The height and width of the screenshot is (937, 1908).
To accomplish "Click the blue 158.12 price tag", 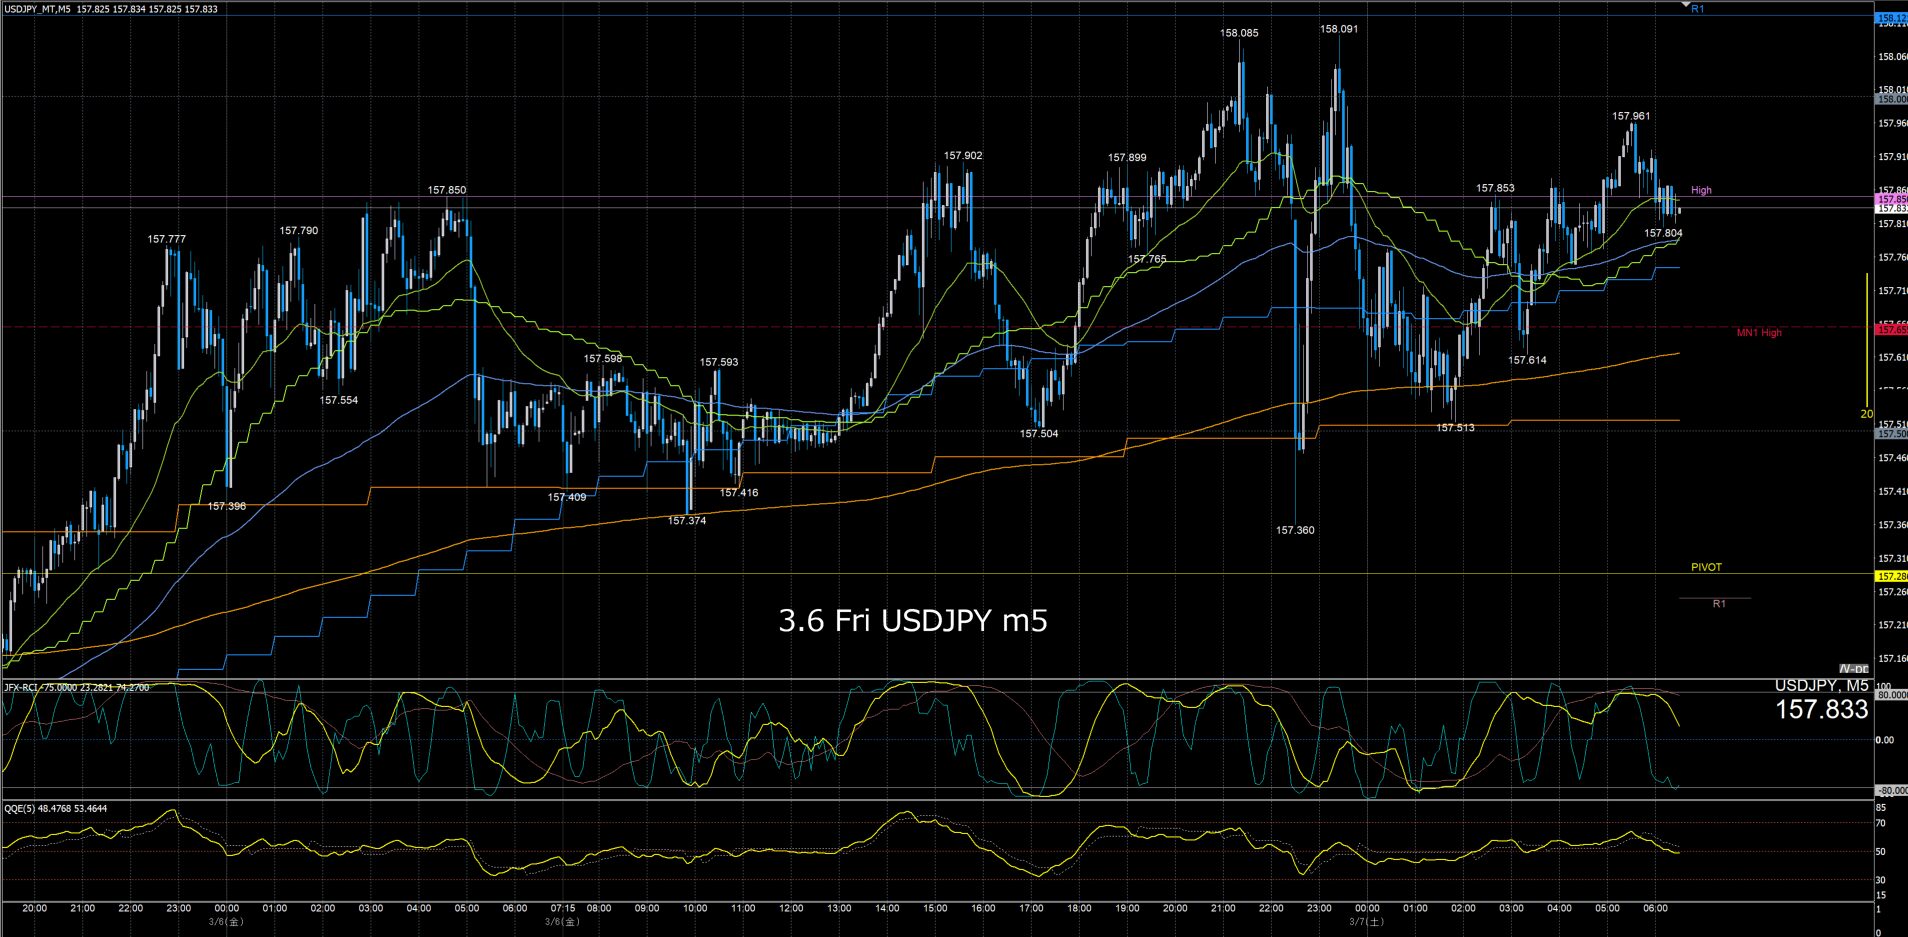I will click(1890, 18).
